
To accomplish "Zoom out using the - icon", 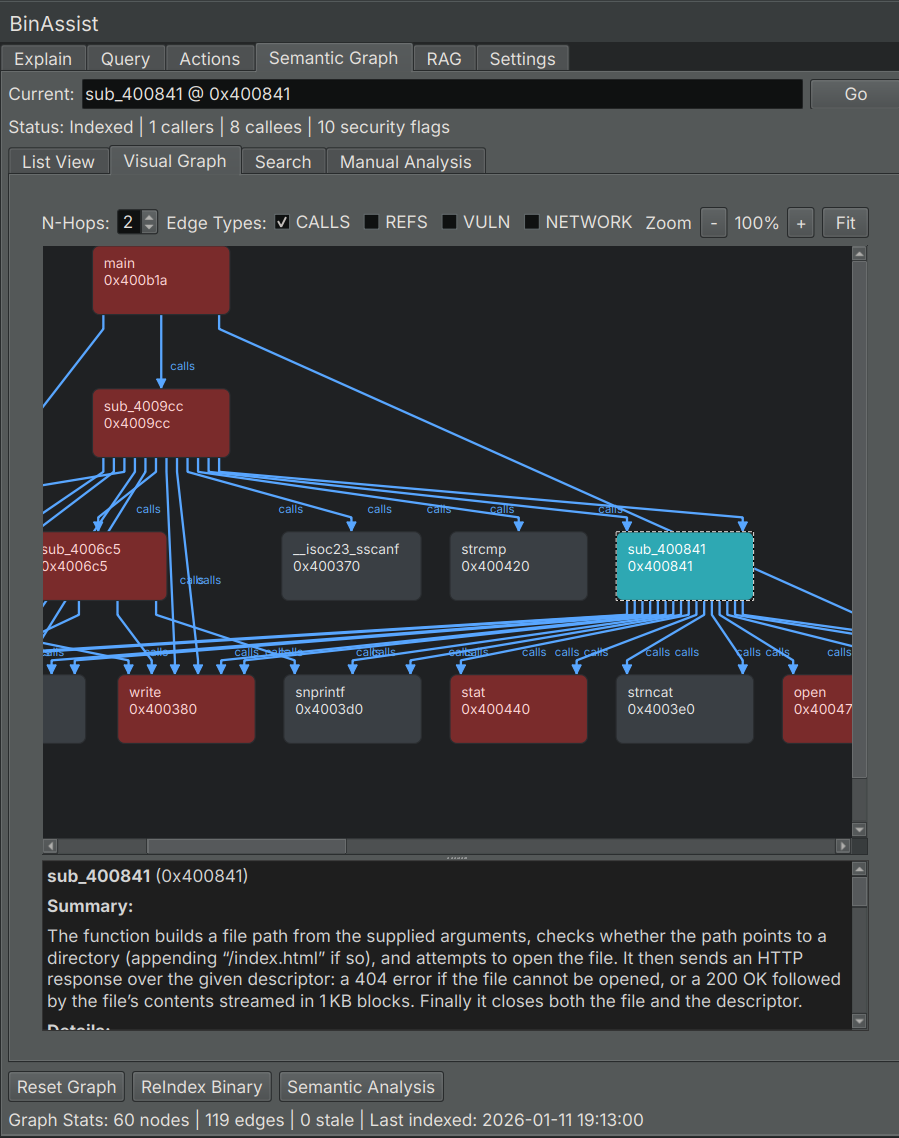I will pos(713,222).
